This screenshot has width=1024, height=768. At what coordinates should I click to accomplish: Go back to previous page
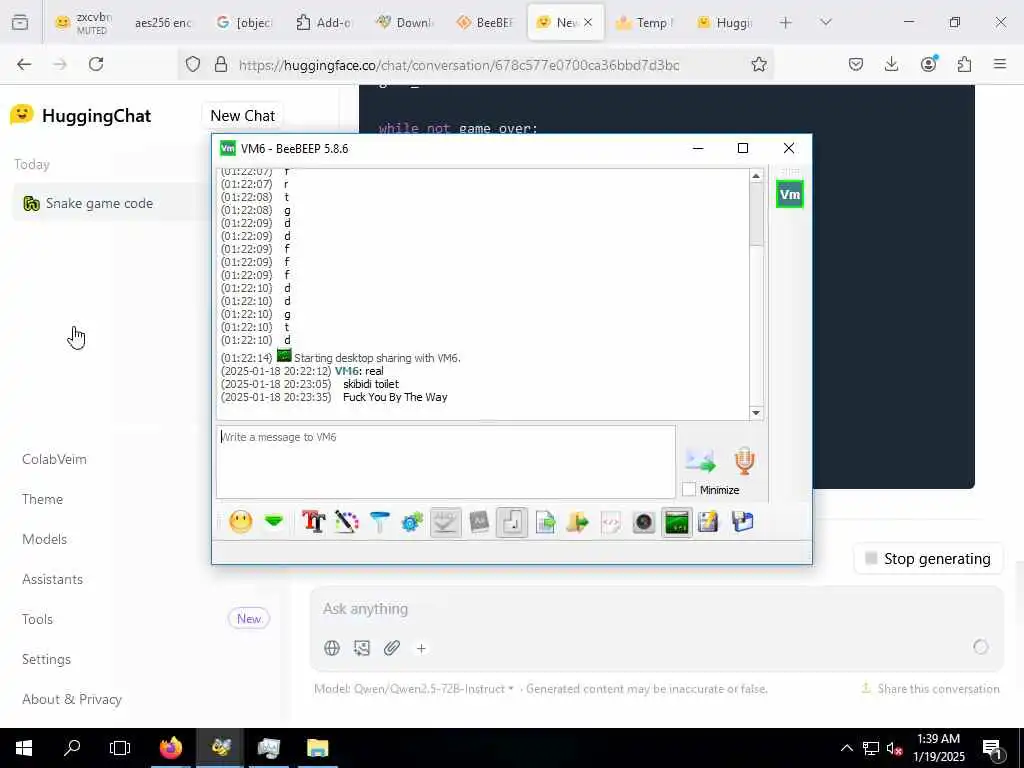click(x=24, y=64)
